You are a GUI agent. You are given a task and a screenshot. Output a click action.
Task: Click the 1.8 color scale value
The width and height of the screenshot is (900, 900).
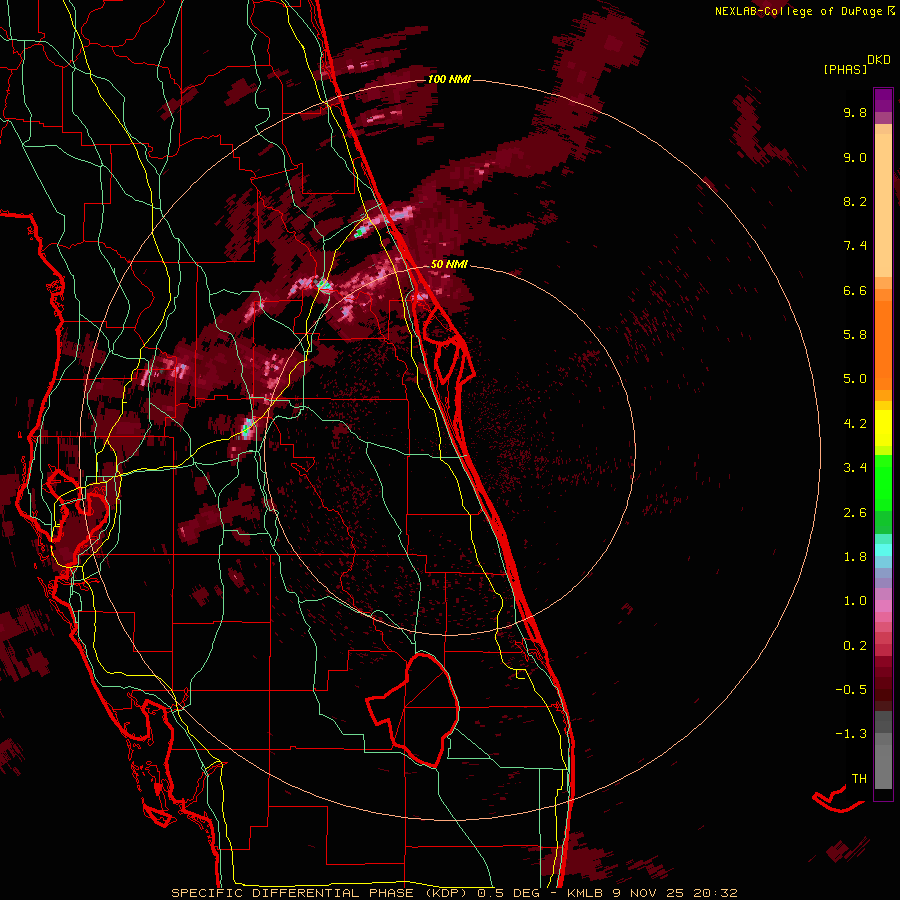pos(855,557)
